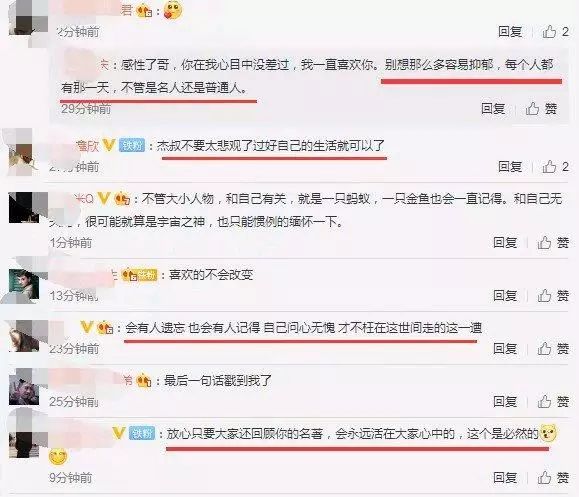Image resolution: width=579 pixels, height=497 pixels.
Task: Like the comment posted 9分钟前
Action: point(553,478)
